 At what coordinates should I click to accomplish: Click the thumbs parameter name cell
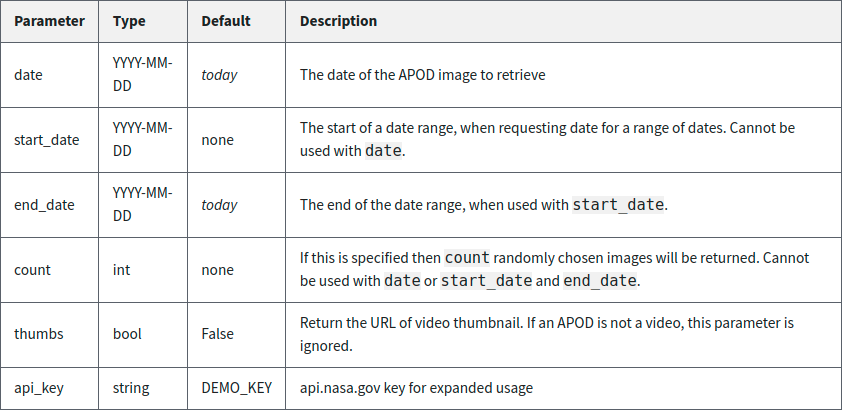click(38, 335)
